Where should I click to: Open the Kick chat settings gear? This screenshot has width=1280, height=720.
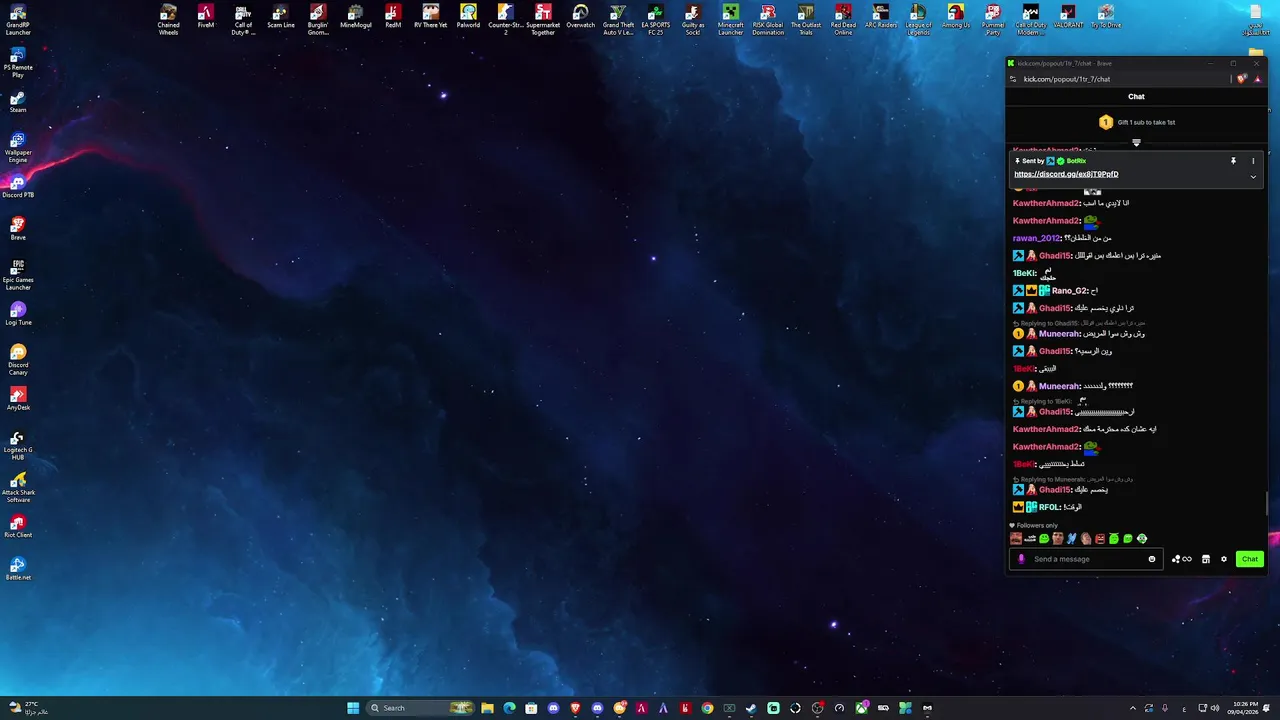coord(1223,559)
